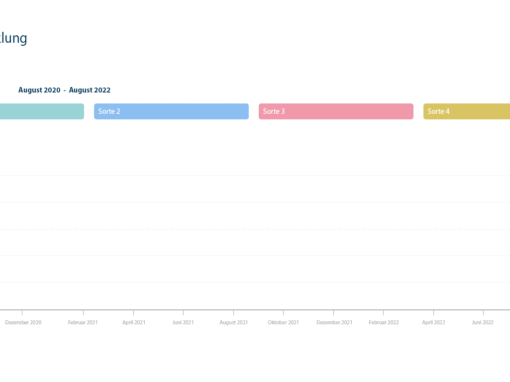Toggle the yellow Sorte 4 series
Screen dimensions: 510x382
pyautogui.click(x=467, y=111)
